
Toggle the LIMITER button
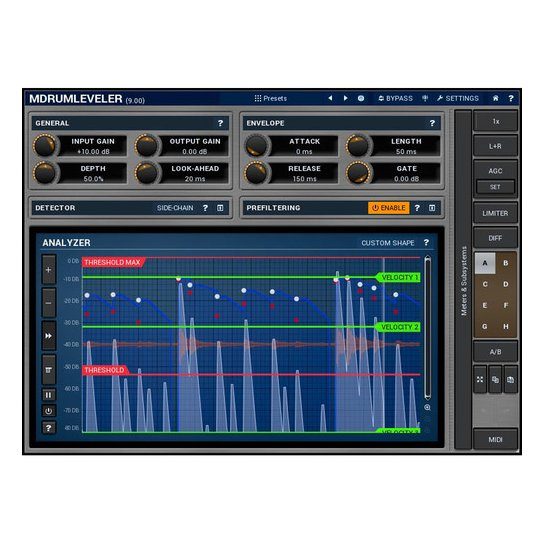495,213
